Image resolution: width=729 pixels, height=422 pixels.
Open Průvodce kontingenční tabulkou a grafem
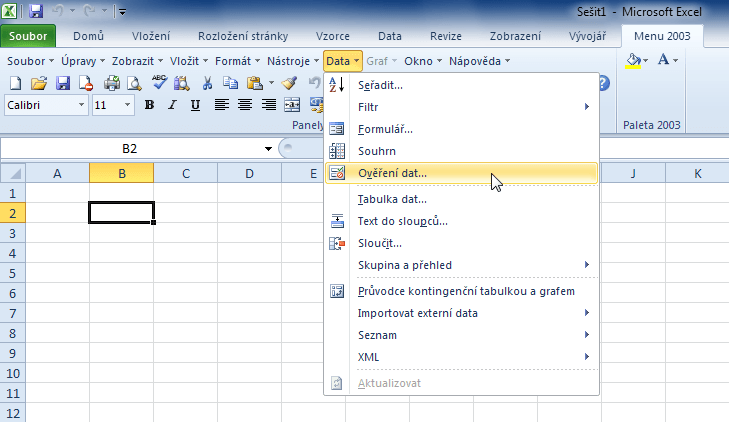461,291
